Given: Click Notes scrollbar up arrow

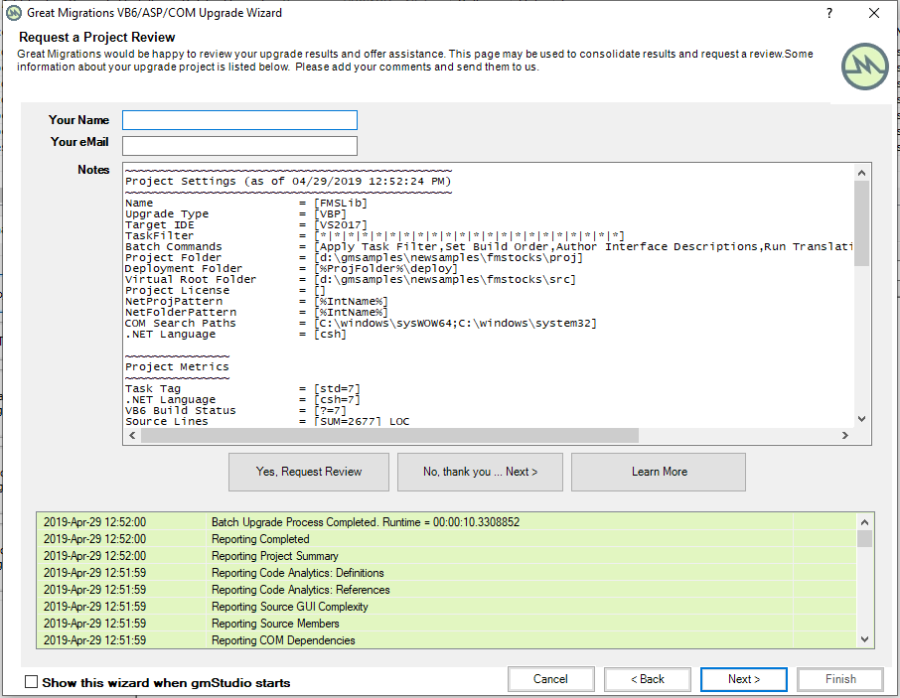Looking at the screenshot, I should click(862, 172).
